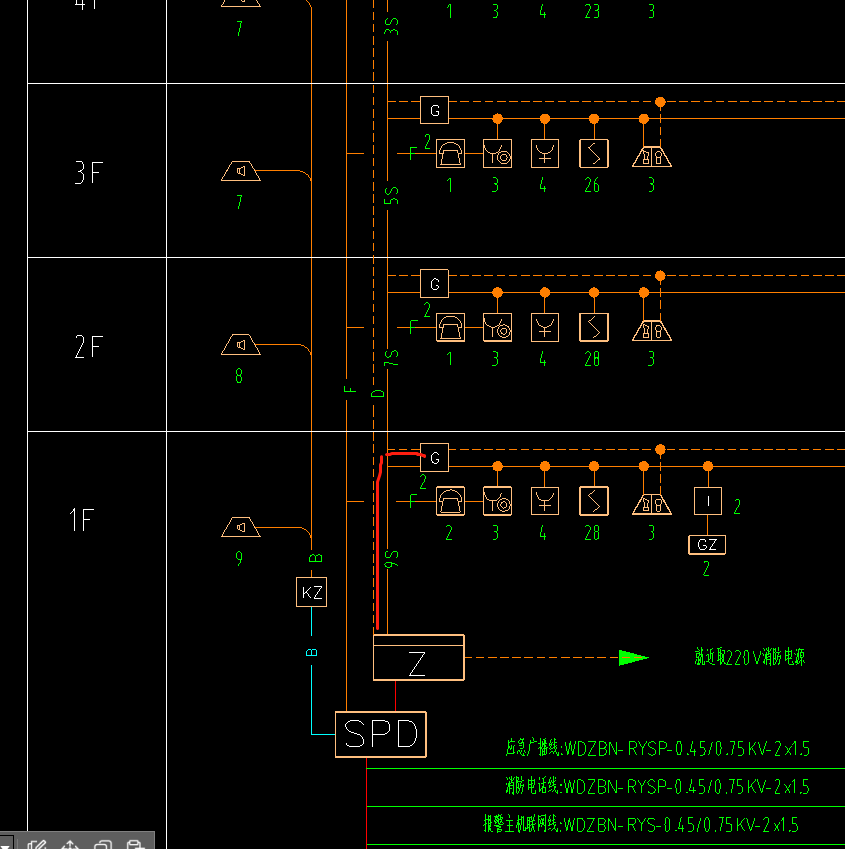Click the green power arrow head

[x=633, y=657]
